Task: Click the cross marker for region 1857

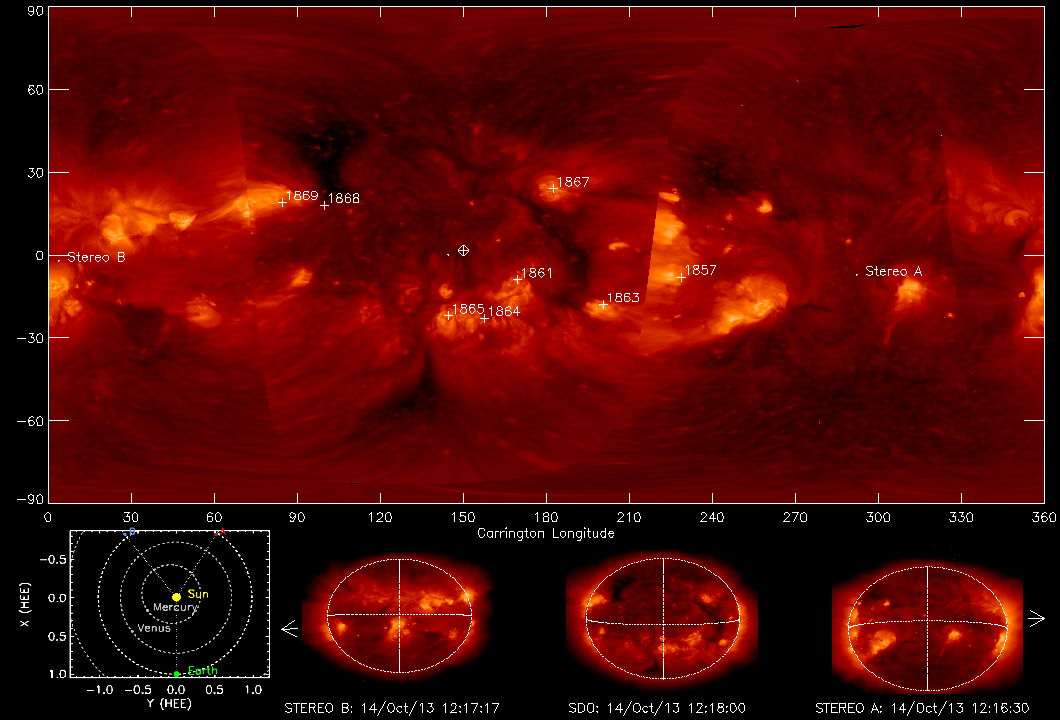Action: pyautogui.click(x=681, y=277)
